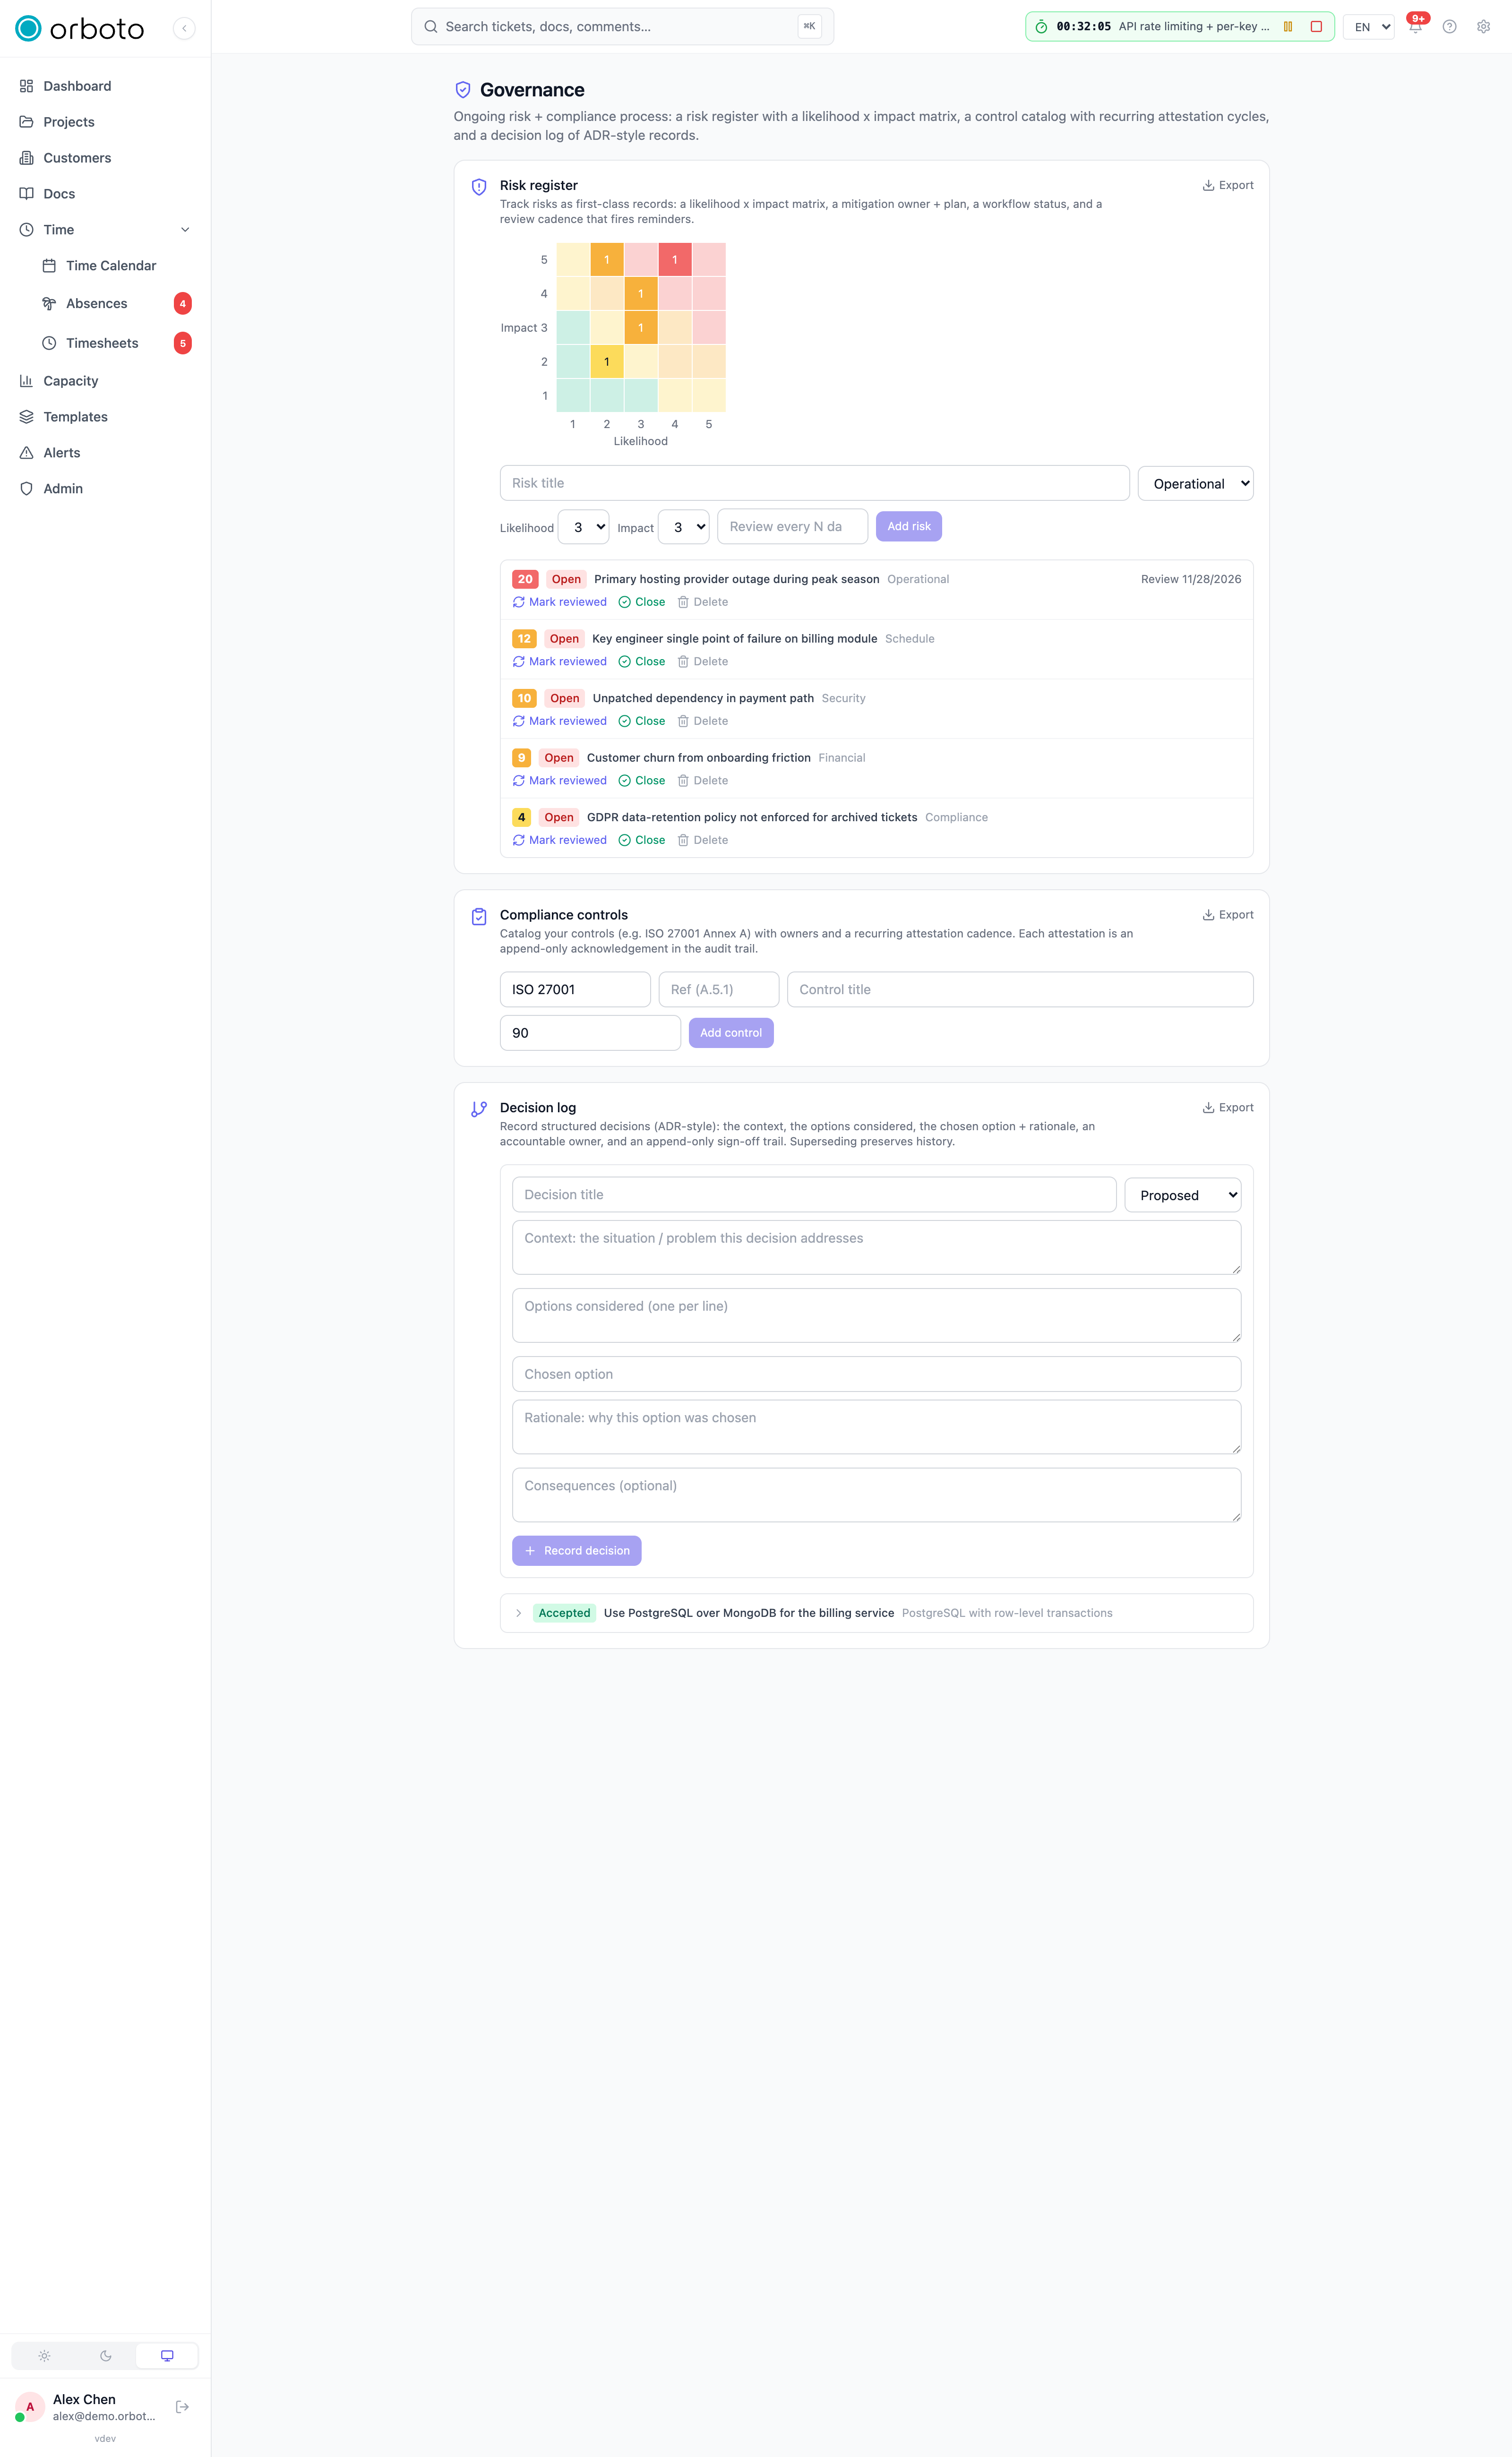Close the Unpatched dependency risk
This screenshot has height=2457, width=1512.
tap(642, 721)
